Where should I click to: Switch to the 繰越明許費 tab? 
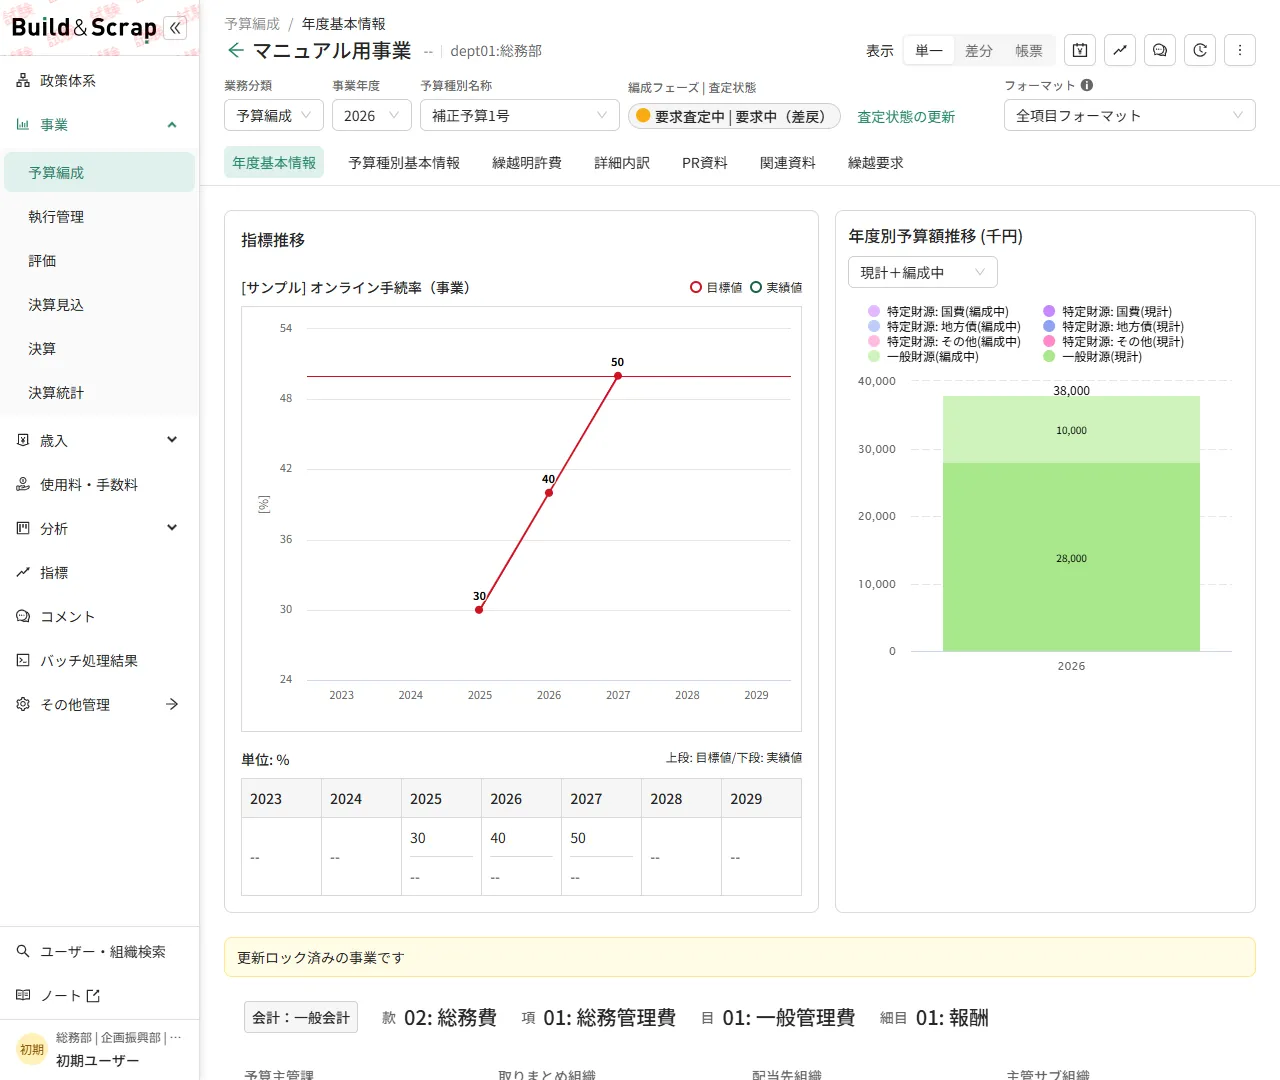coord(527,162)
